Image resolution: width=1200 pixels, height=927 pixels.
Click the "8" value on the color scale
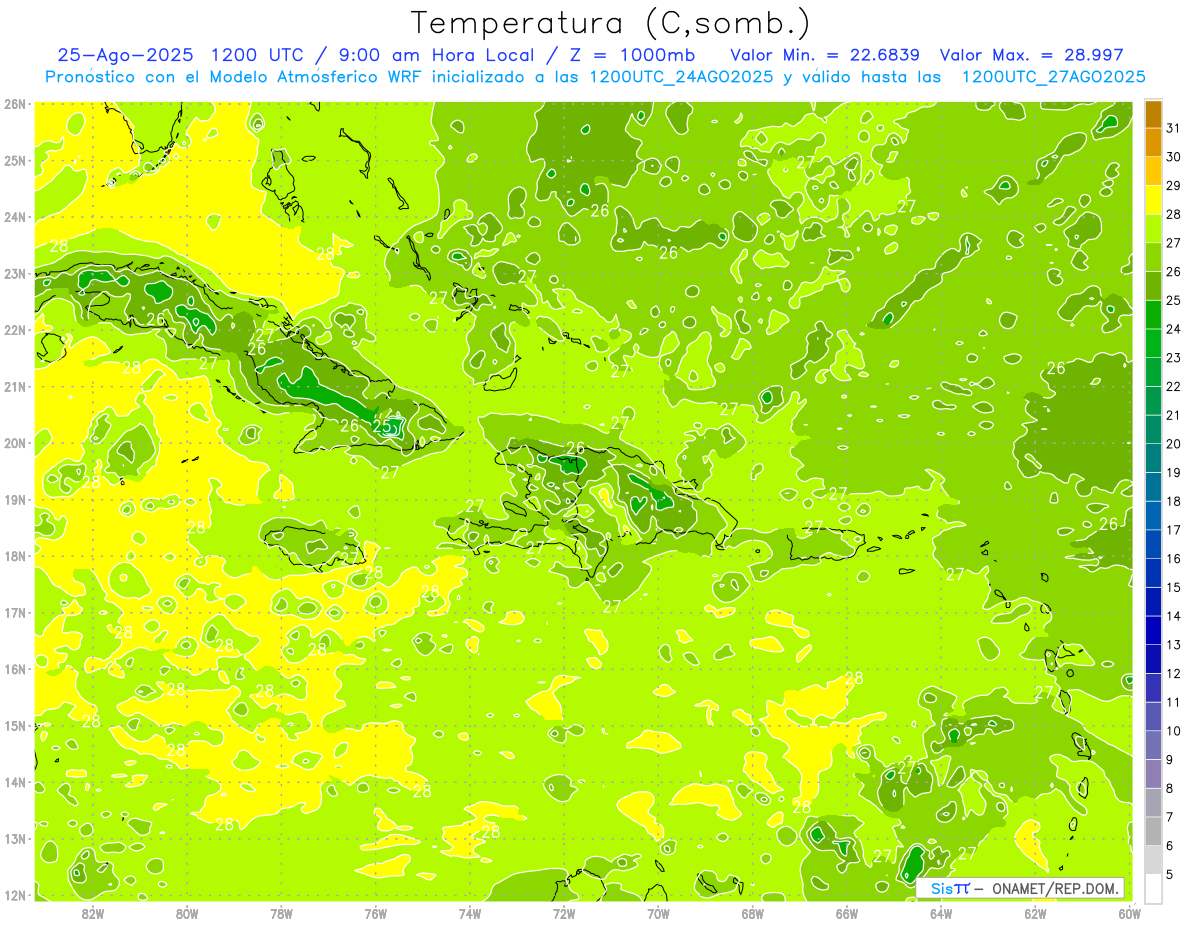coord(1170,789)
